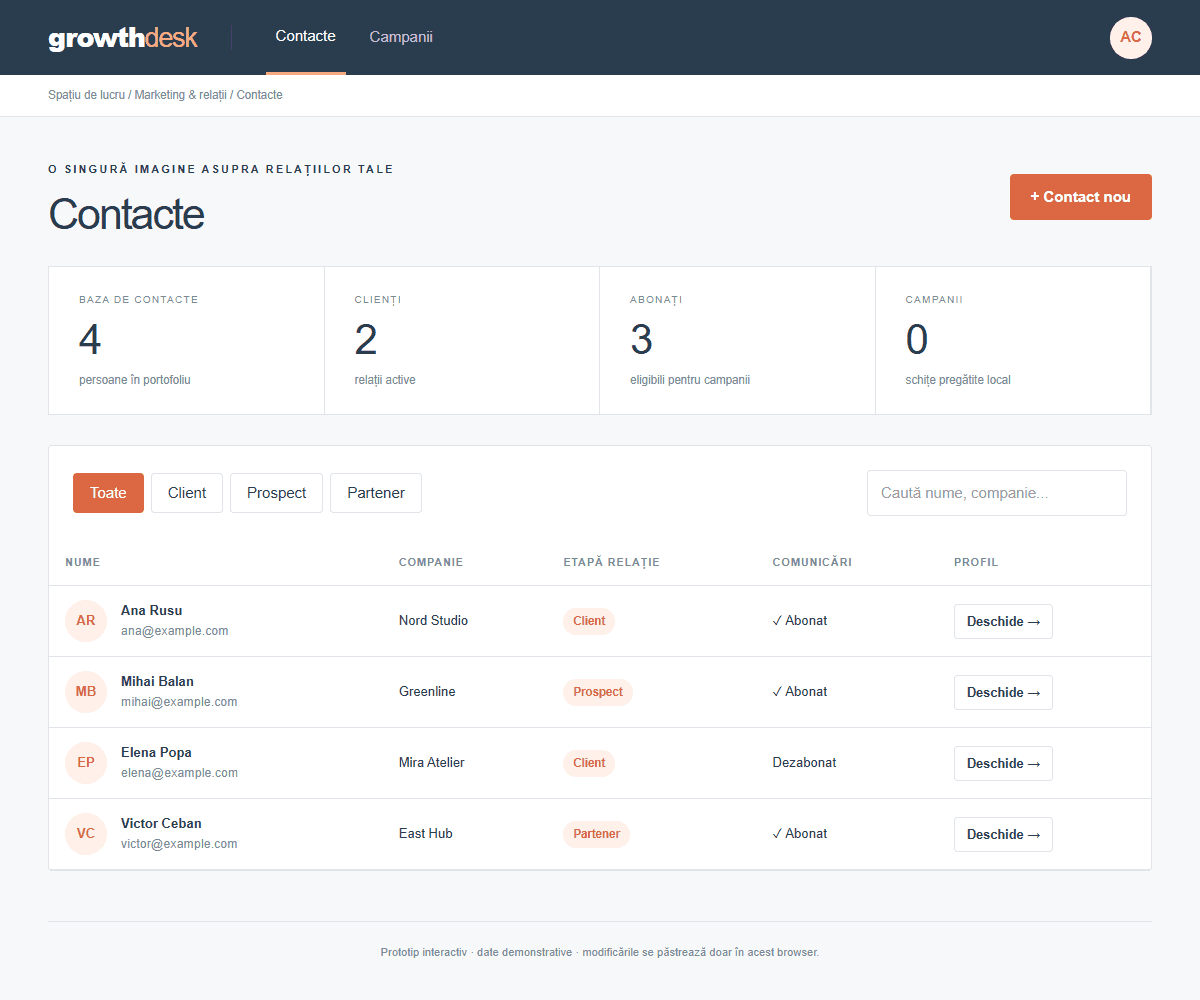Click the Baza de contacte stat card
This screenshot has width=1200, height=1000.
pyautogui.click(x=186, y=340)
